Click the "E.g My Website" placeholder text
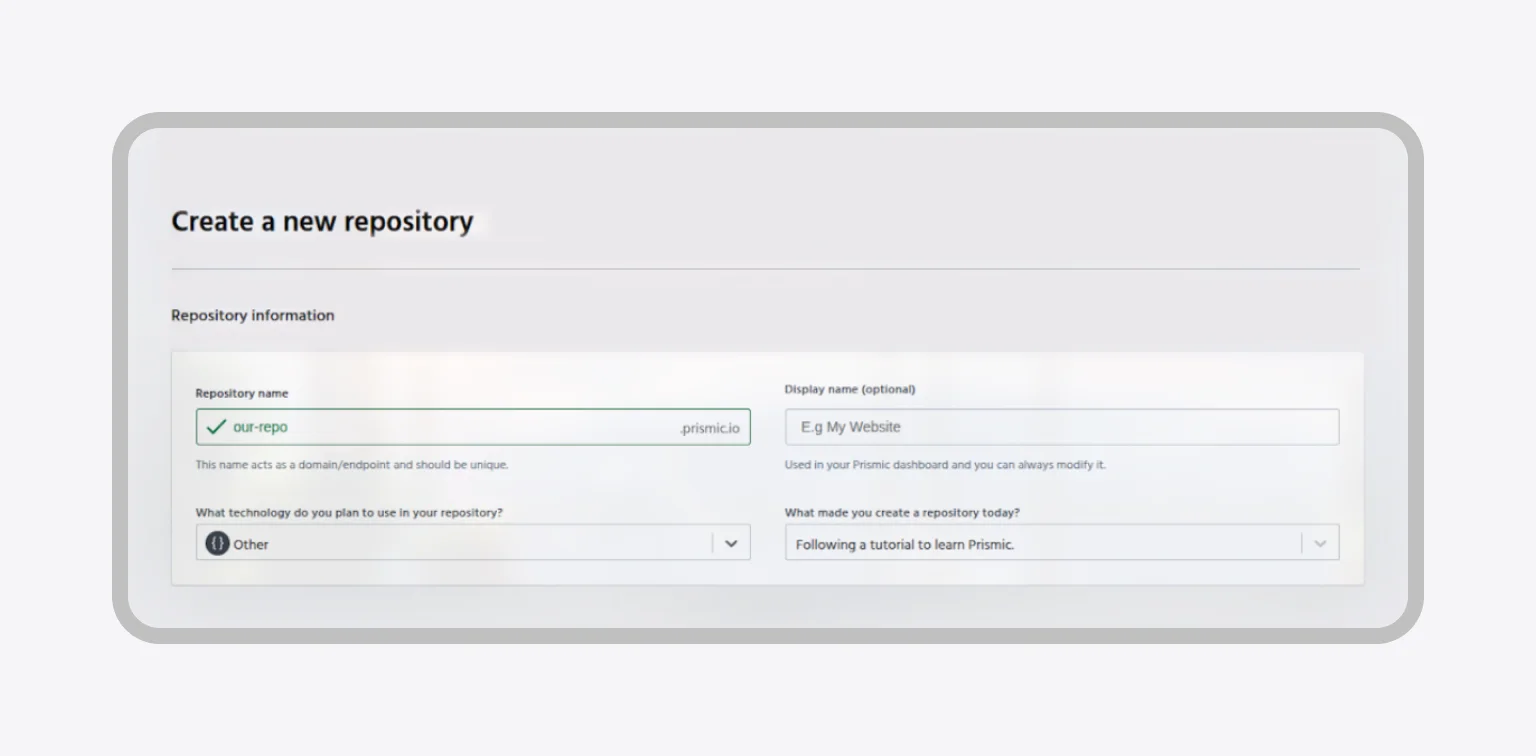This screenshot has width=1536, height=756. (x=848, y=426)
